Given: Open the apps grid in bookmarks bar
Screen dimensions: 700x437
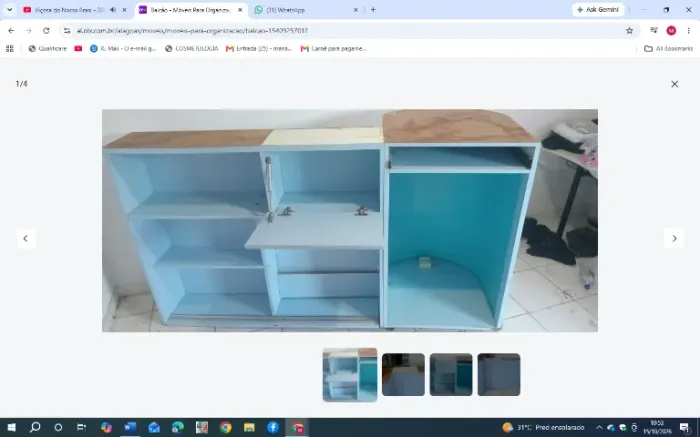Looking at the screenshot, I should tap(10, 49).
